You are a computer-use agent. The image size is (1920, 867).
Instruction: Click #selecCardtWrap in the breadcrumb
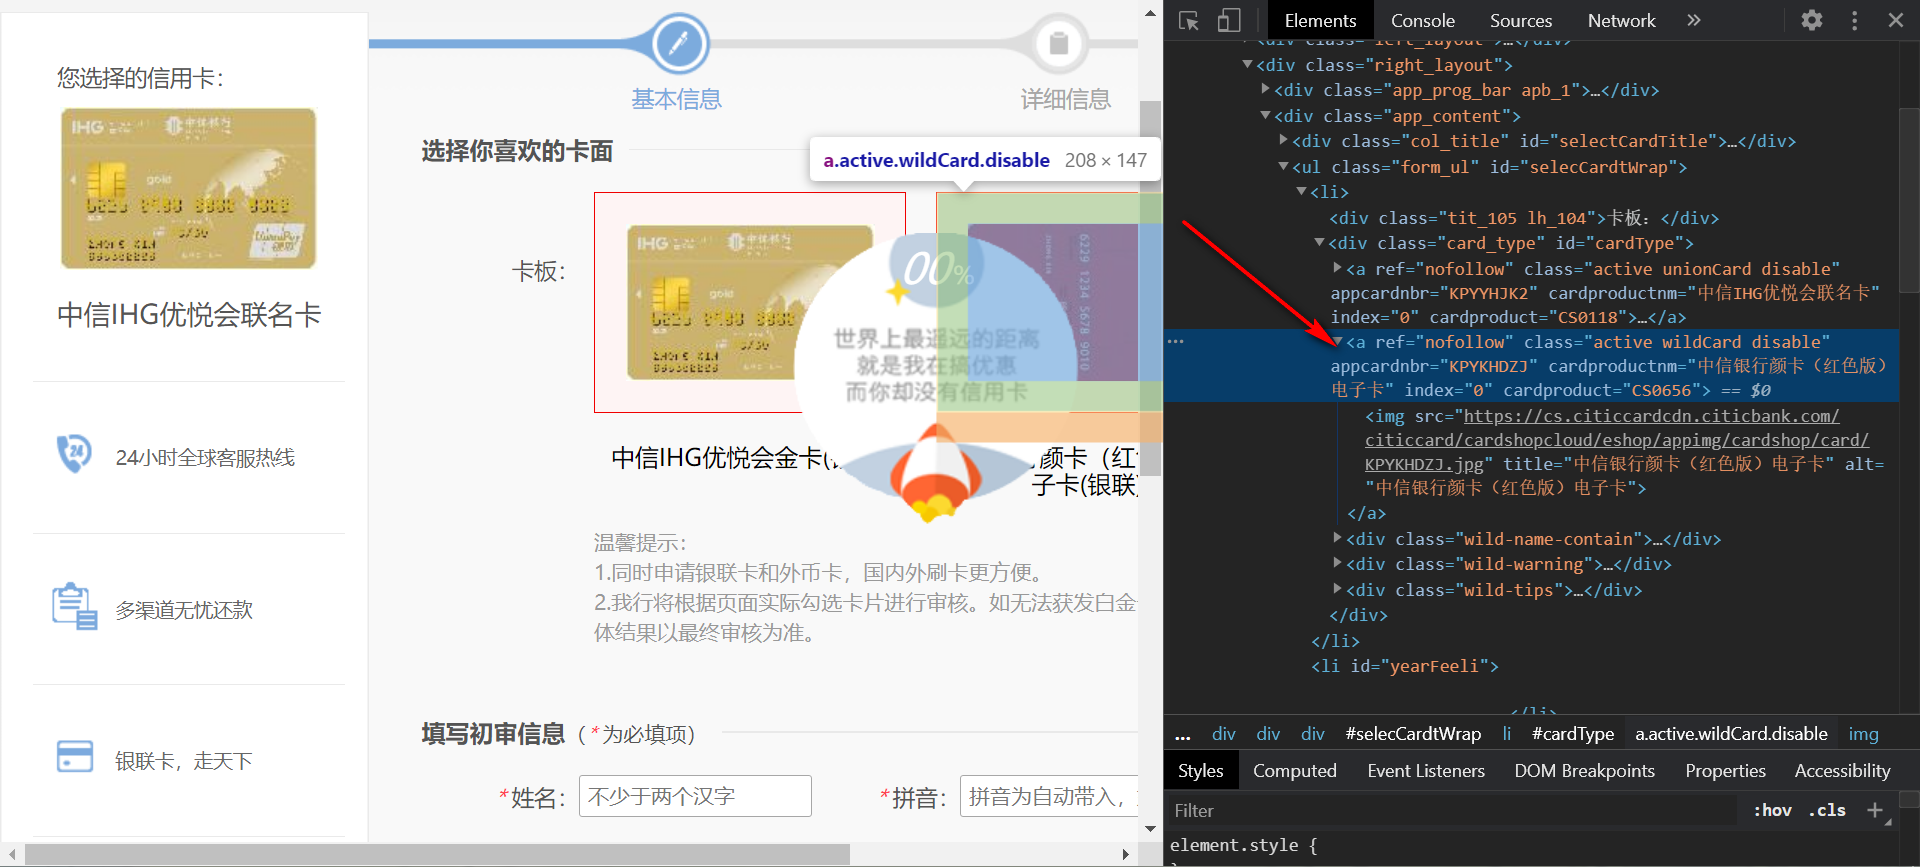(x=1413, y=734)
